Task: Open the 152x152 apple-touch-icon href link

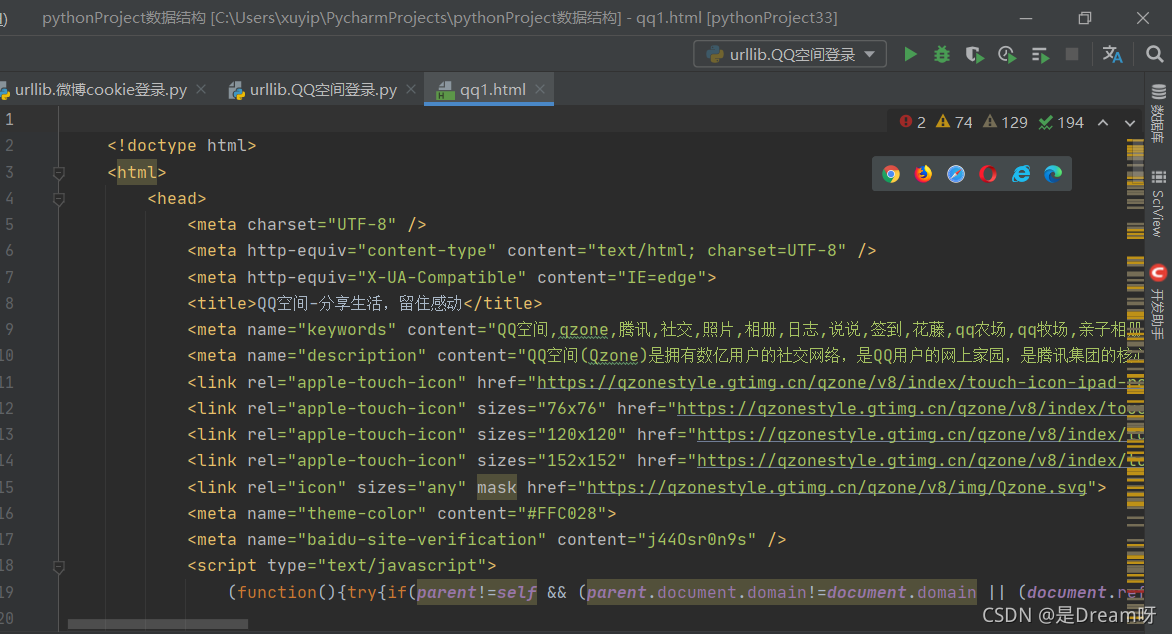Action: (920, 461)
